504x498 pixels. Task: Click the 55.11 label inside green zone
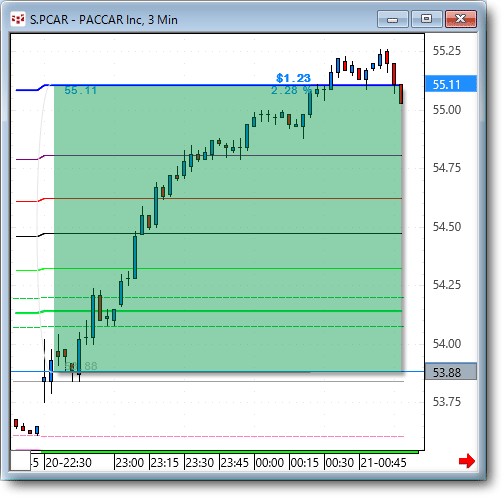[x=80, y=90]
